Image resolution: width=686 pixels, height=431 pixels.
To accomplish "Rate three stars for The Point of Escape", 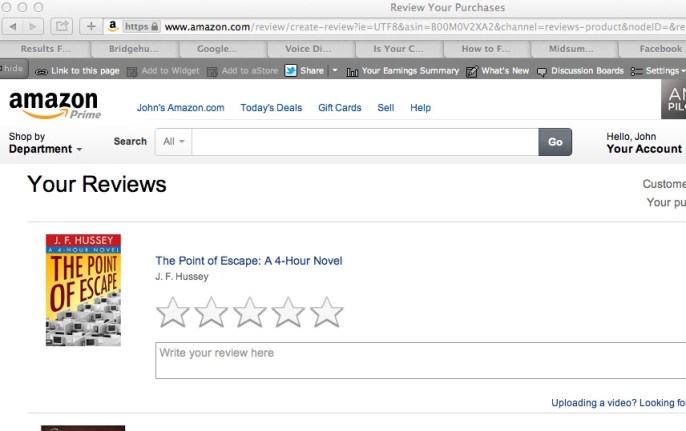I will 249,312.
